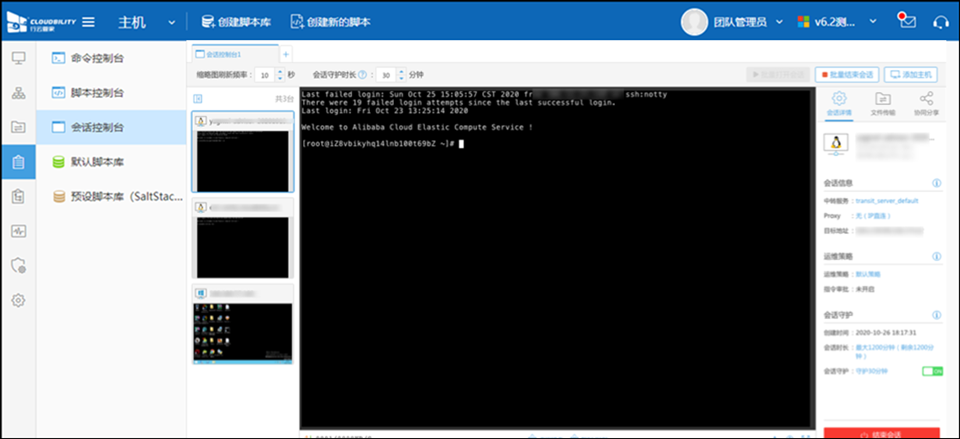The image size is (960, 439).
Task: Click the info icon beside 会话信息
Action: click(936, 183)
